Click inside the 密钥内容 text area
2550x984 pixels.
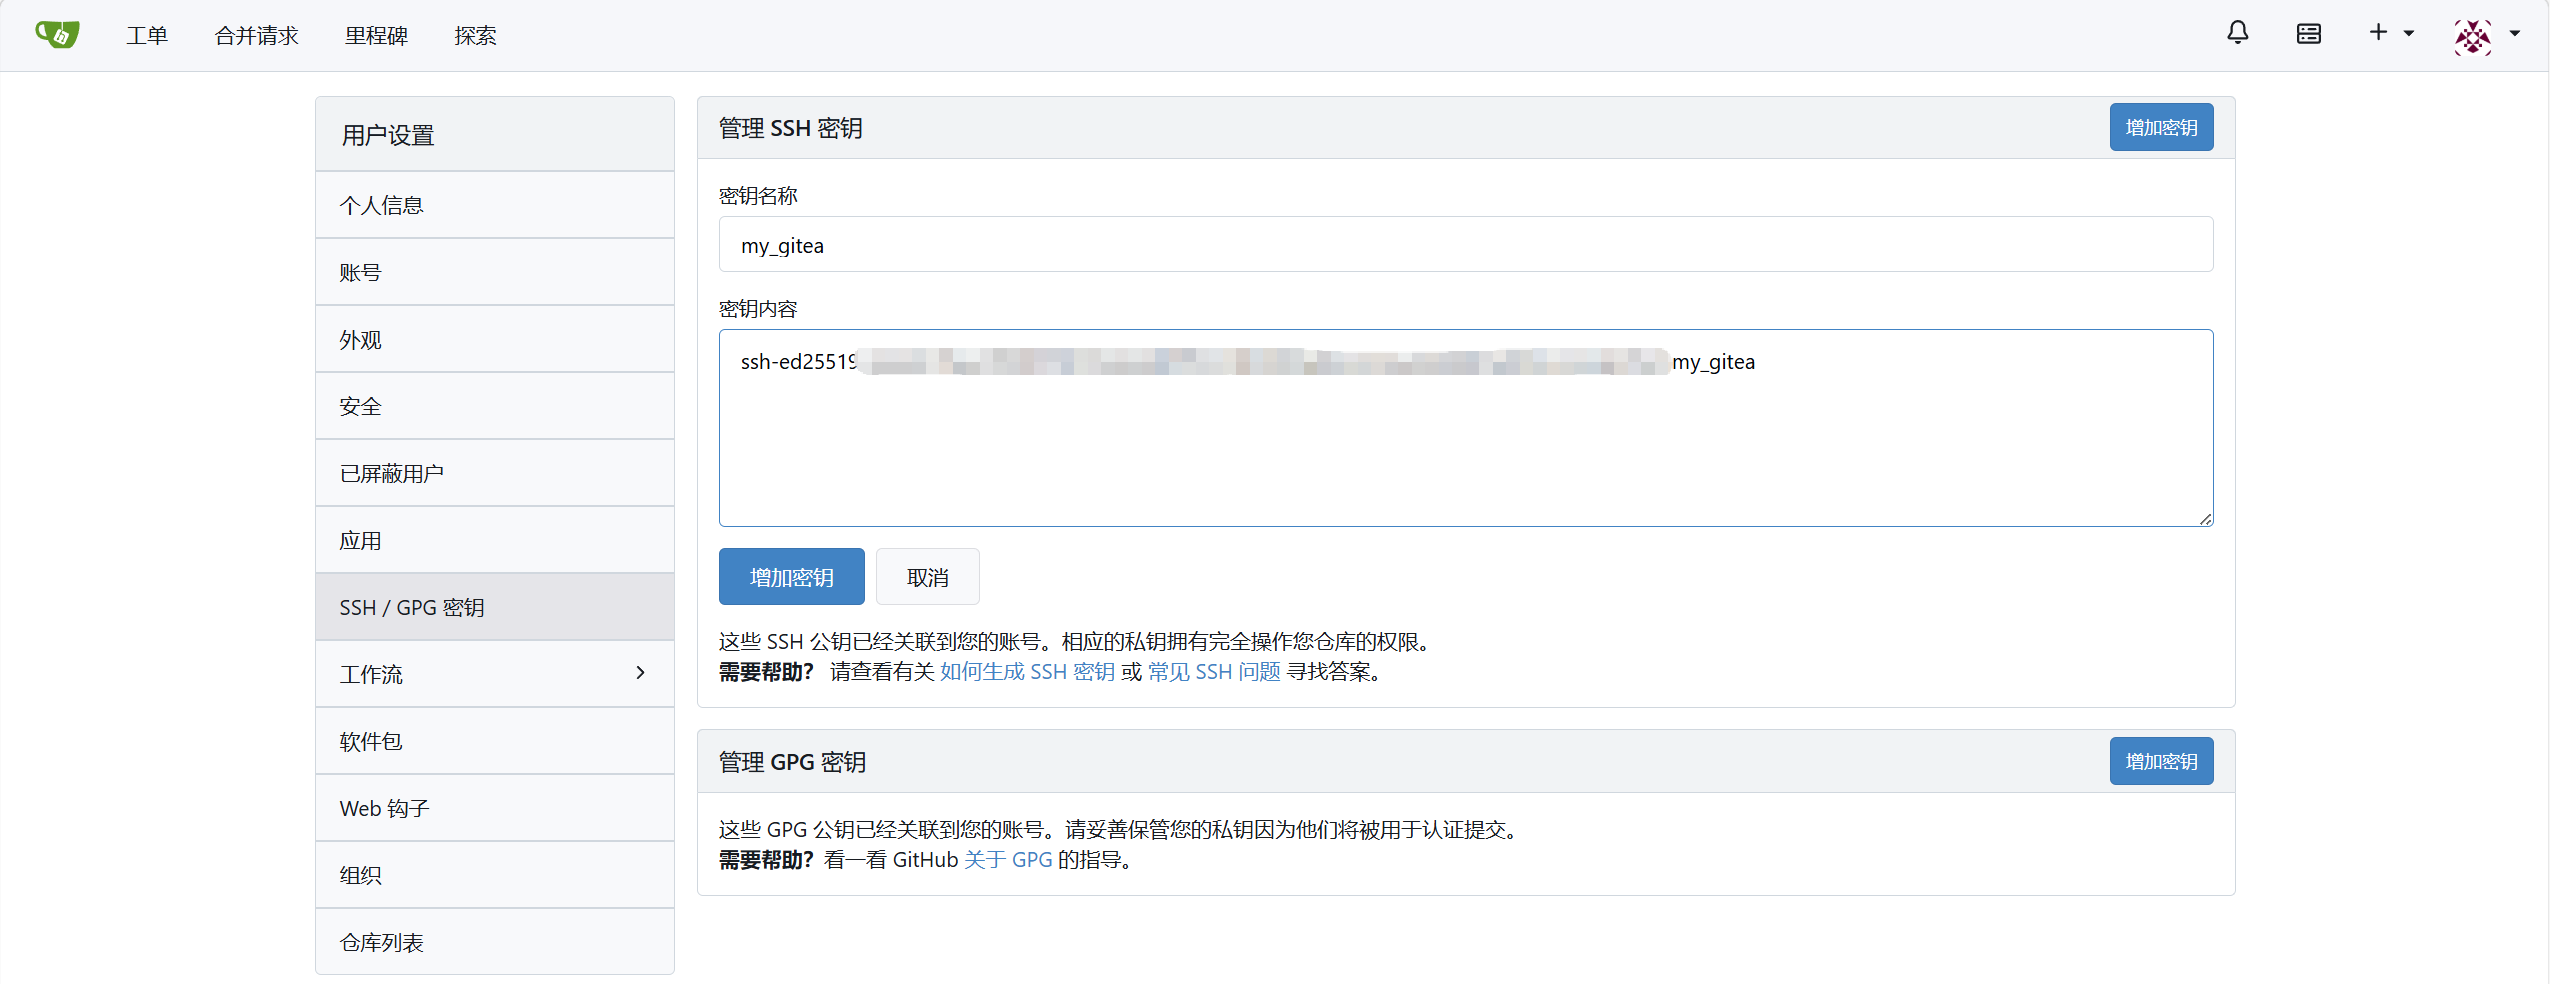(1465, 450)
